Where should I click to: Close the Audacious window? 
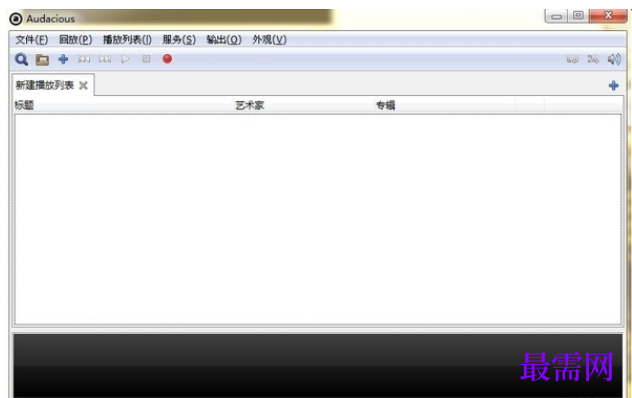pyautogui.click(x=608, y=15)
